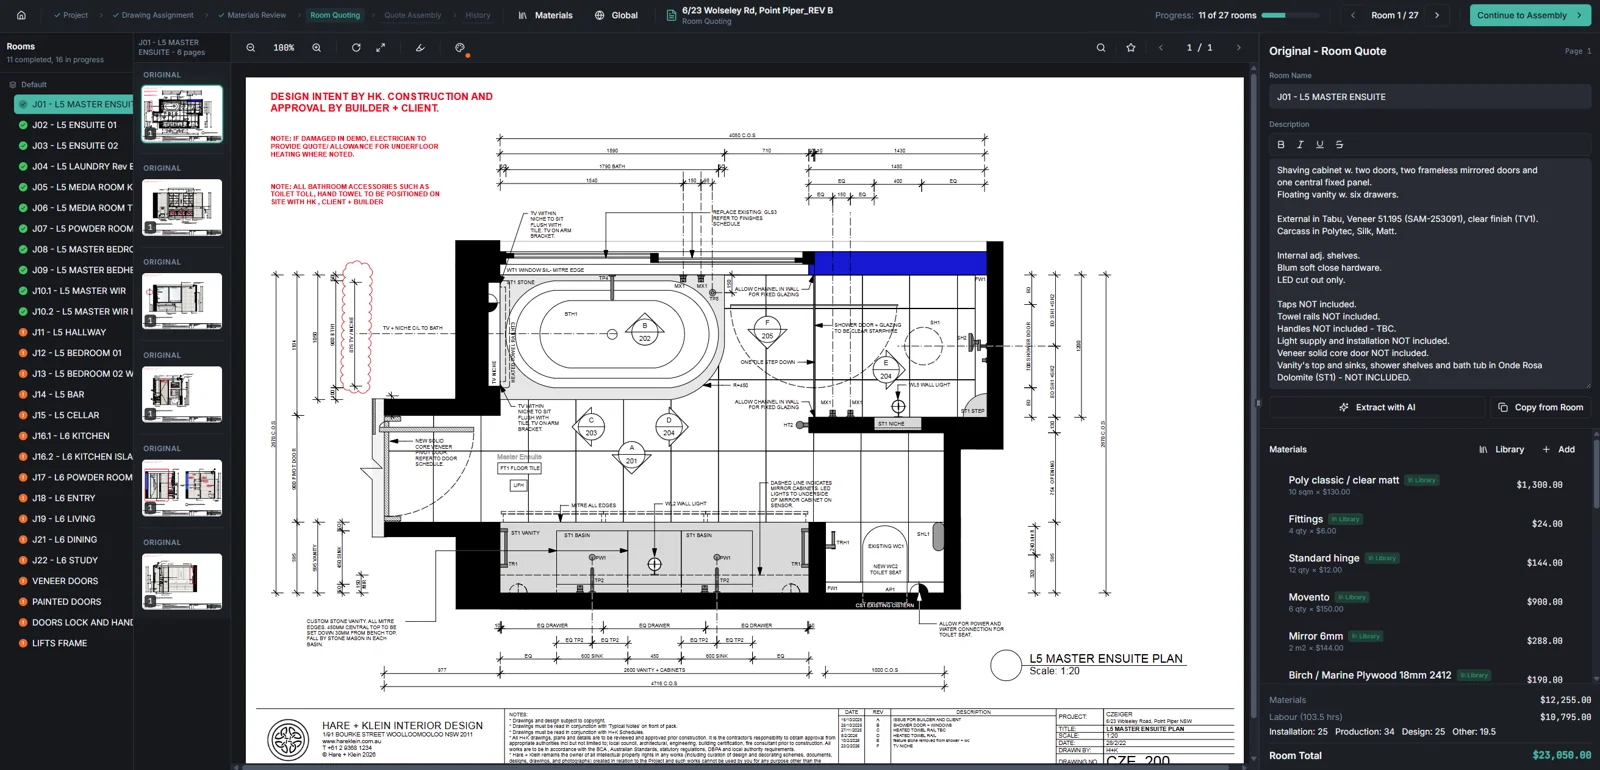Select the Room Quoting step
The width and height of the screenshot is (1600, 770).
(x=335, y=15)
